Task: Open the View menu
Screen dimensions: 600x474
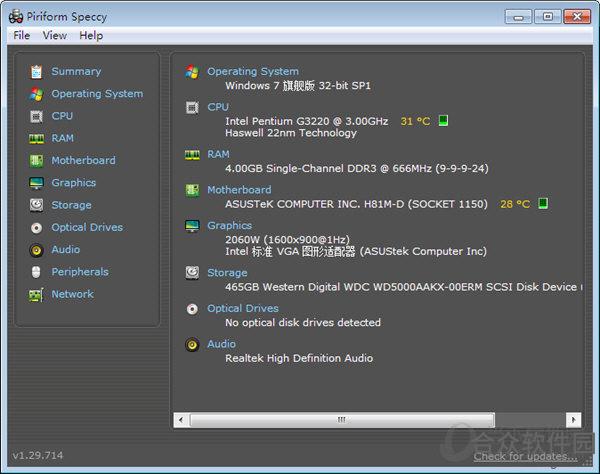Action: [54, 36]
